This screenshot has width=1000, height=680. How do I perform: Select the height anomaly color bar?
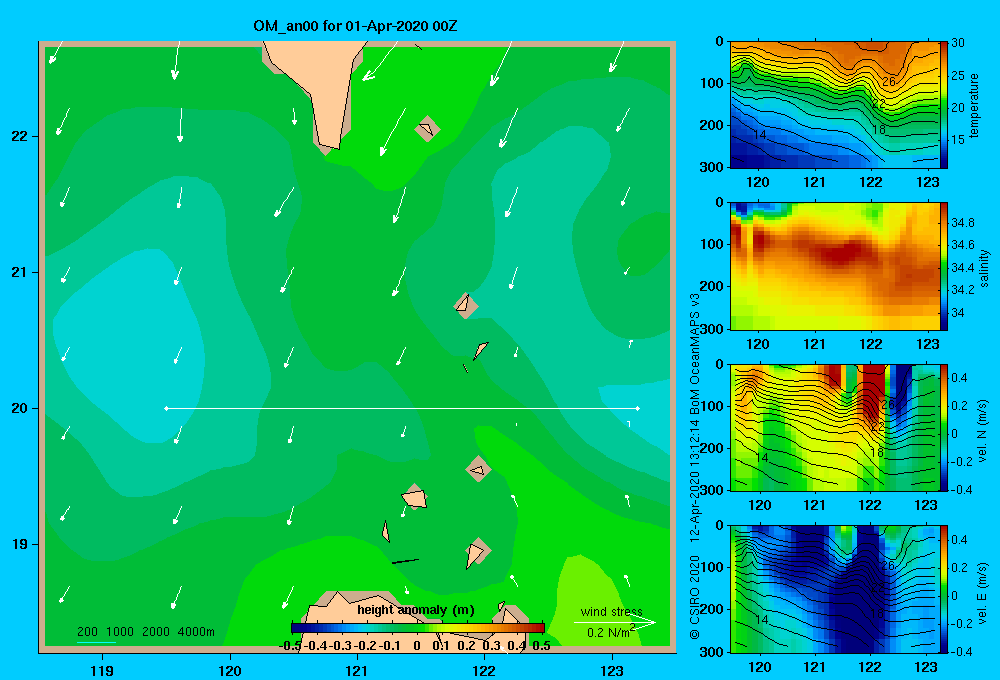pyautogui.click(x=418, y=628)
